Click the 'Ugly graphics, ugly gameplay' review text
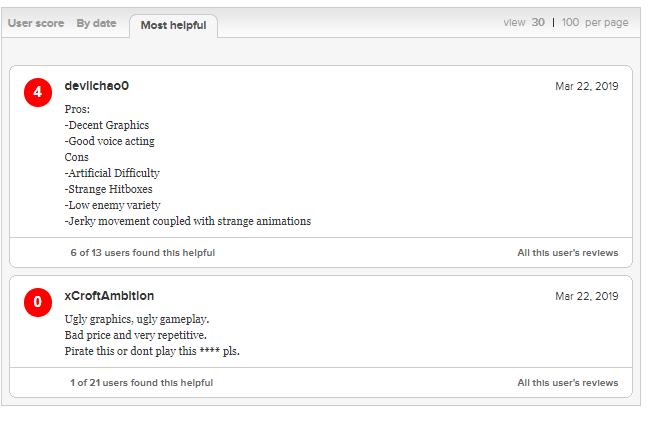 pos(137,319)
